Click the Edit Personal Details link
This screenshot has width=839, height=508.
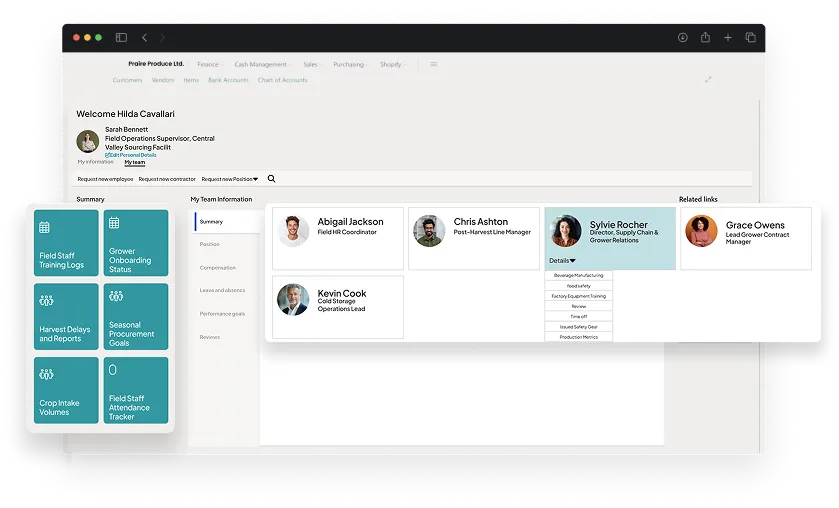pos(132,155)
